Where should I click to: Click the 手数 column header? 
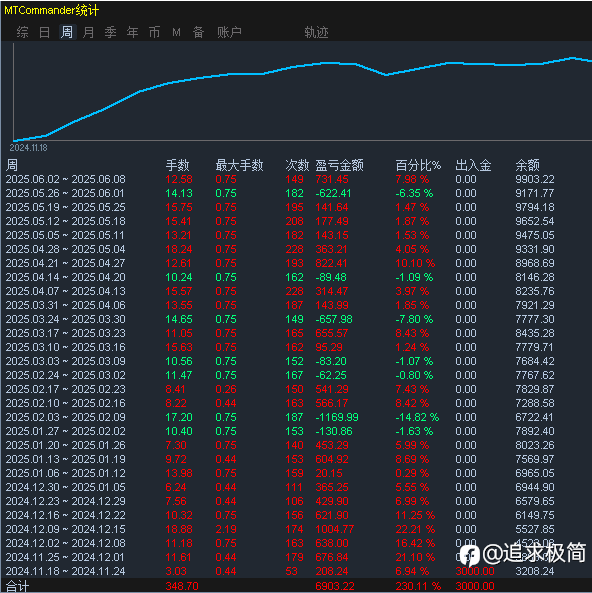point(177,165)
